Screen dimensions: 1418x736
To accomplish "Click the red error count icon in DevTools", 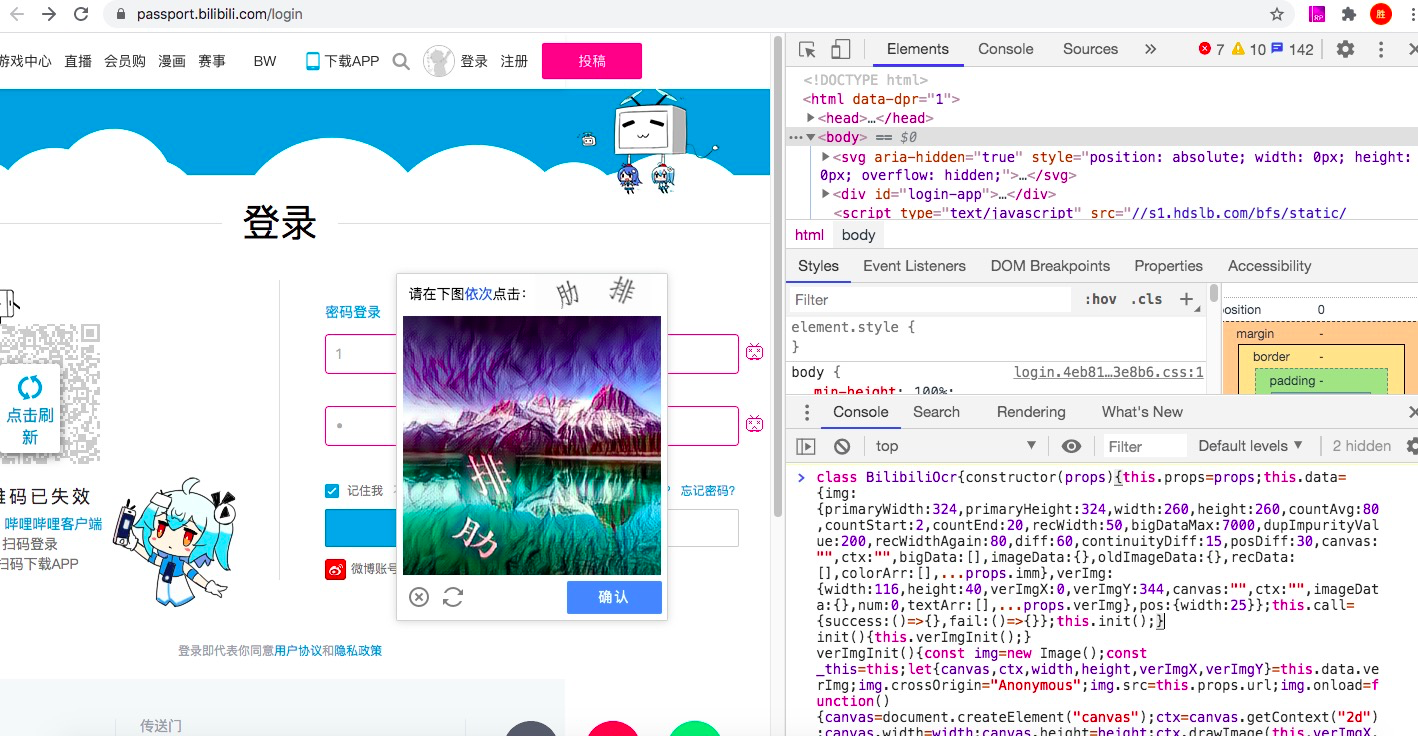I will pos(1205,49).
